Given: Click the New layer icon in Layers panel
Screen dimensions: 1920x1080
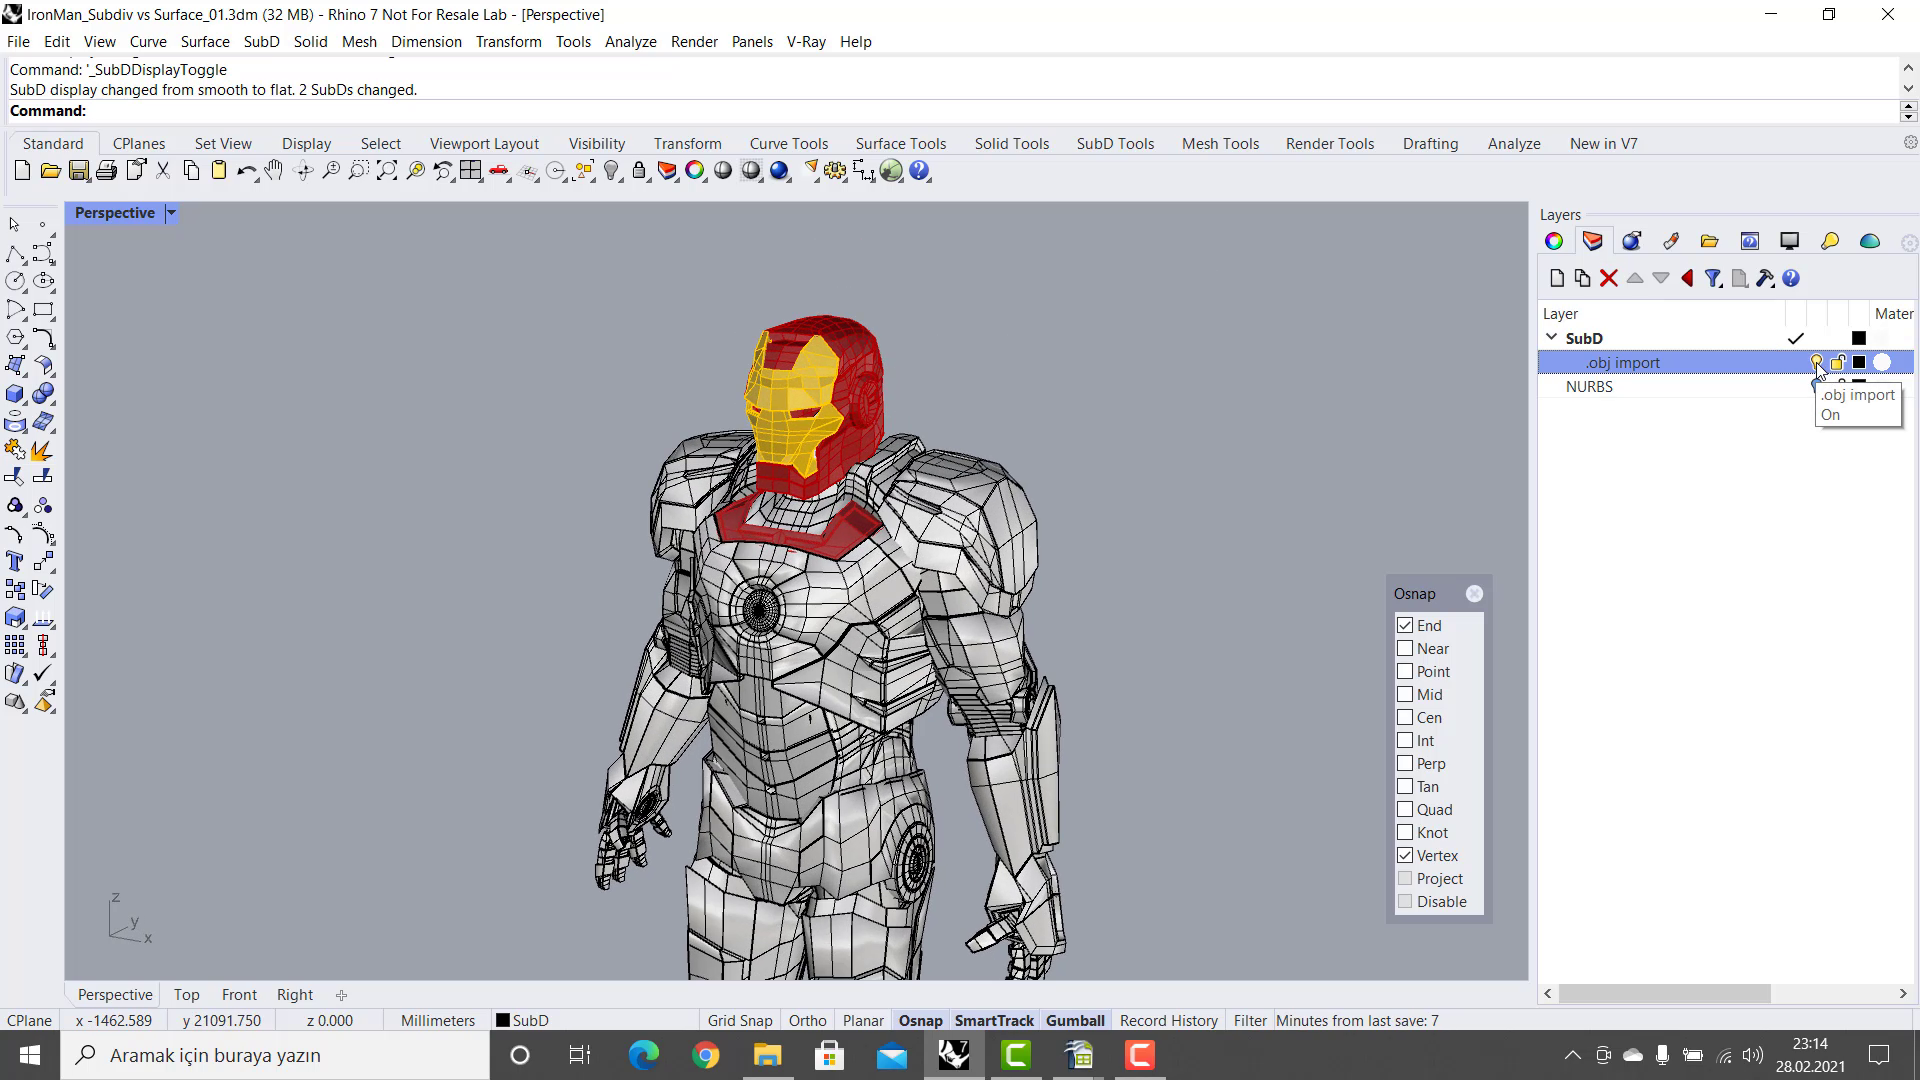Looking at the screenshot, I should [x=1556, y=279].
